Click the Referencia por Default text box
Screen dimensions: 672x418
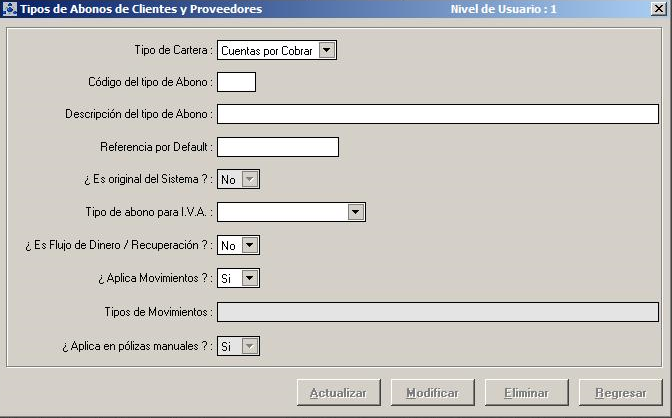(278, 147)
